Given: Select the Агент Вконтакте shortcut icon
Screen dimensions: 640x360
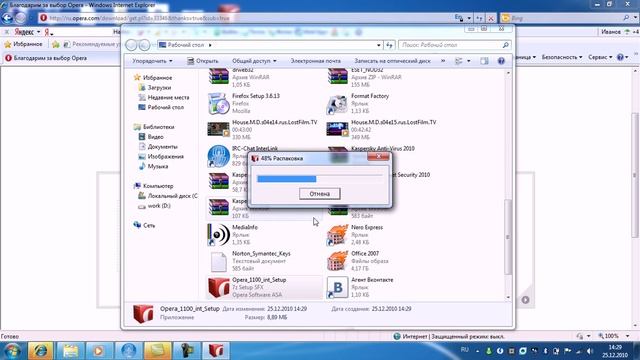Looking at the screenshot, I should point(337,287).
